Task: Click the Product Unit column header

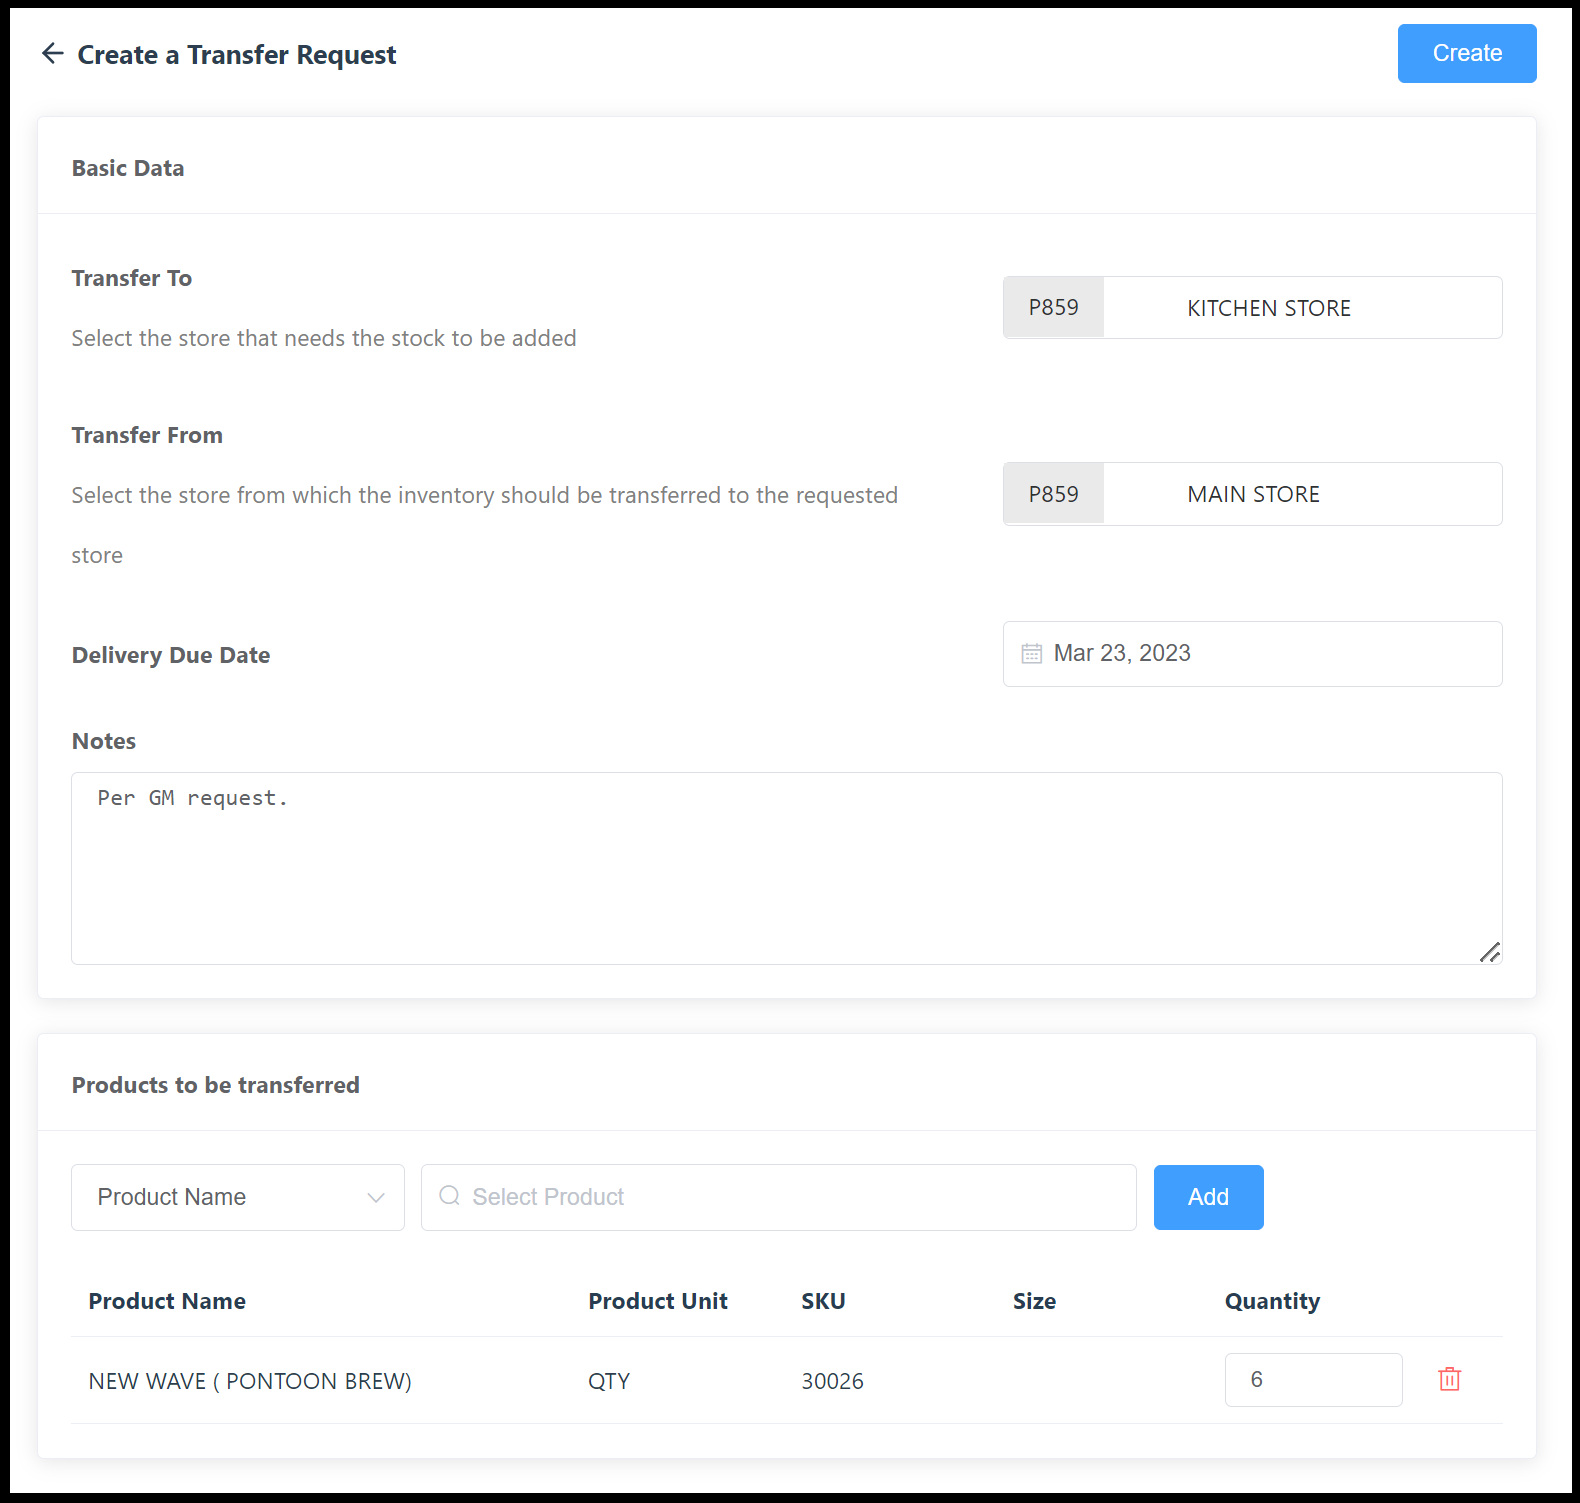Action: [x=657, y=1301]
